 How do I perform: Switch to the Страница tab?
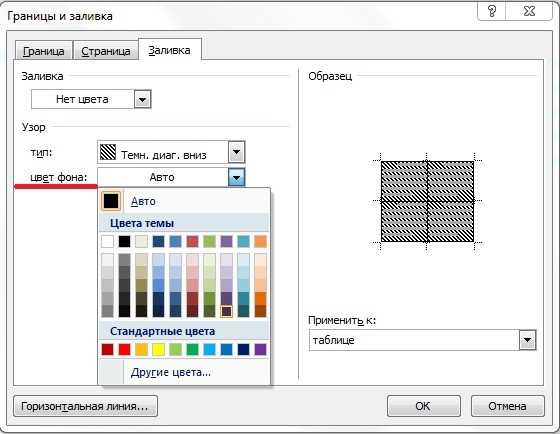[106, 51]
